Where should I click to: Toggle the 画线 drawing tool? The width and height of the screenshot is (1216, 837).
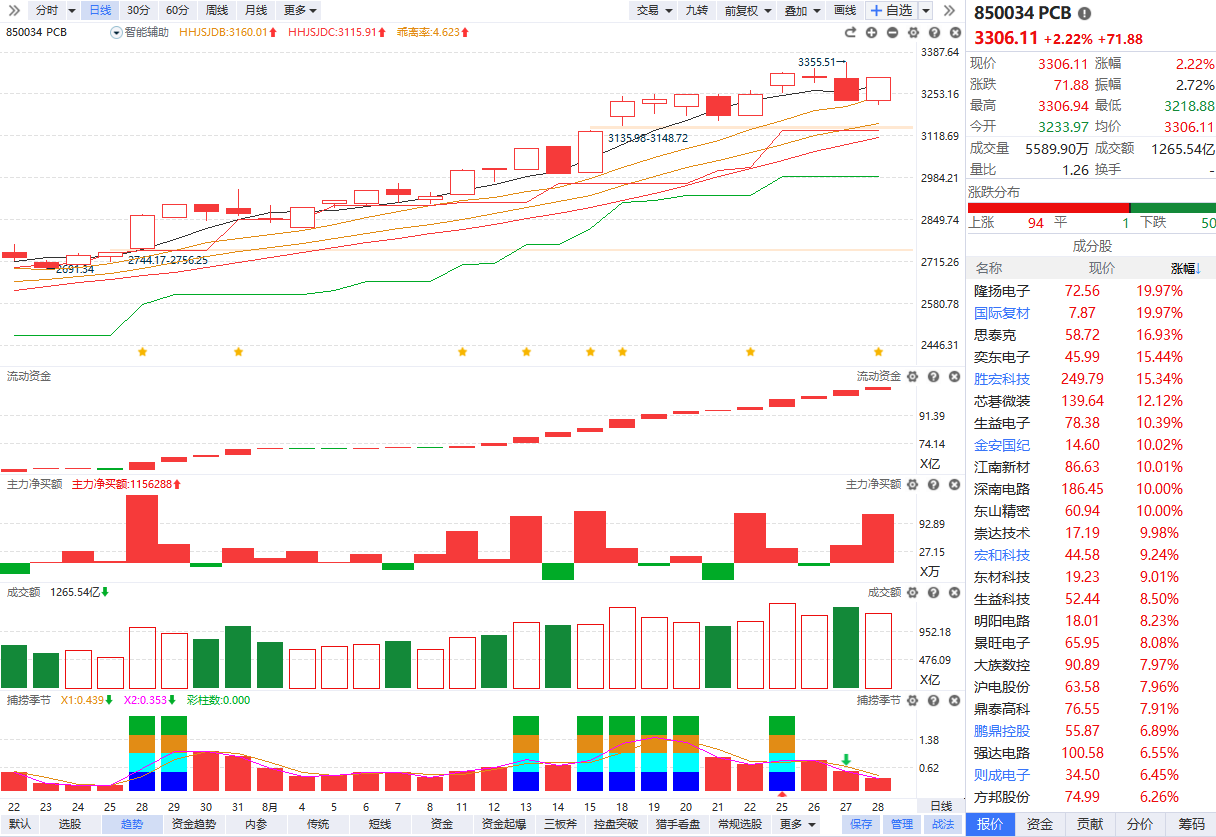pyautogui.click(x=845, y=10)
